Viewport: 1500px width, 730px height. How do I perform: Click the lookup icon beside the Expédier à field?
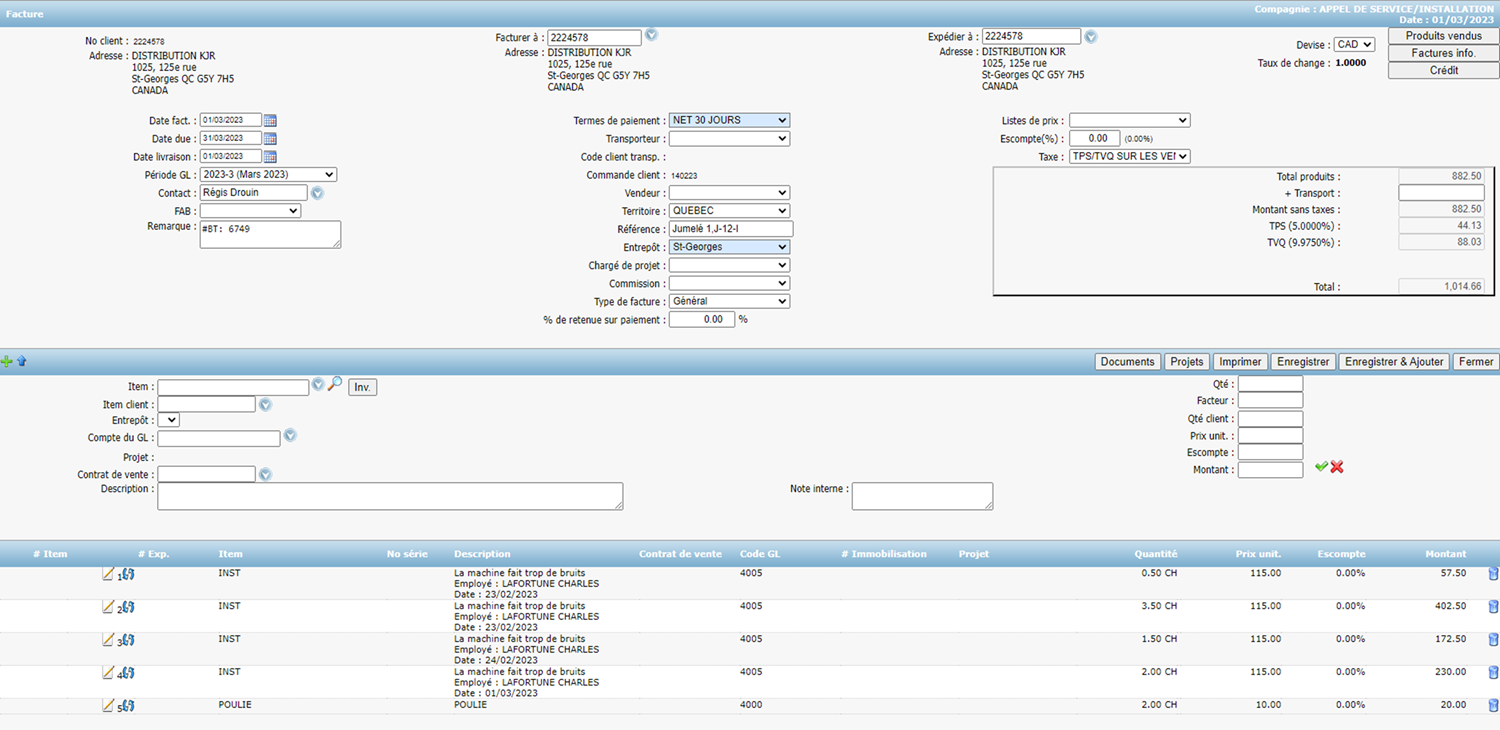click(1090, 35)
